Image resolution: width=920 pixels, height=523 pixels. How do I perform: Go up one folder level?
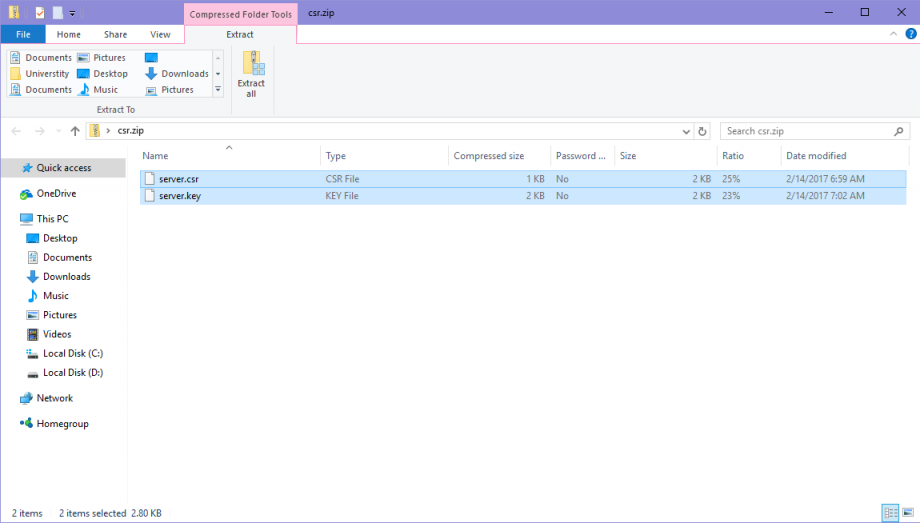click(75, 131)
